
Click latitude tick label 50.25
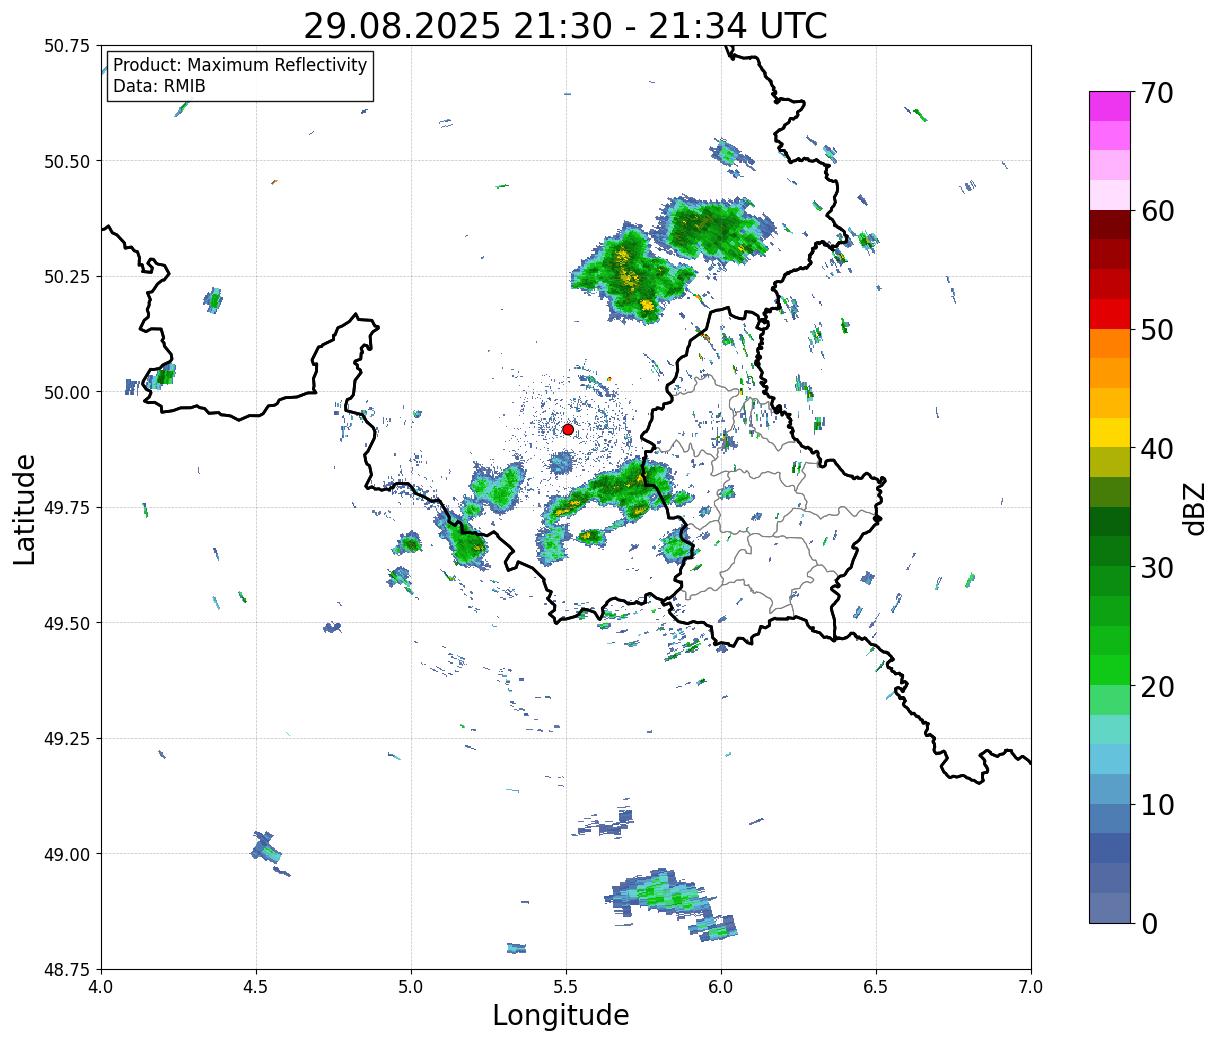point(67,276)
